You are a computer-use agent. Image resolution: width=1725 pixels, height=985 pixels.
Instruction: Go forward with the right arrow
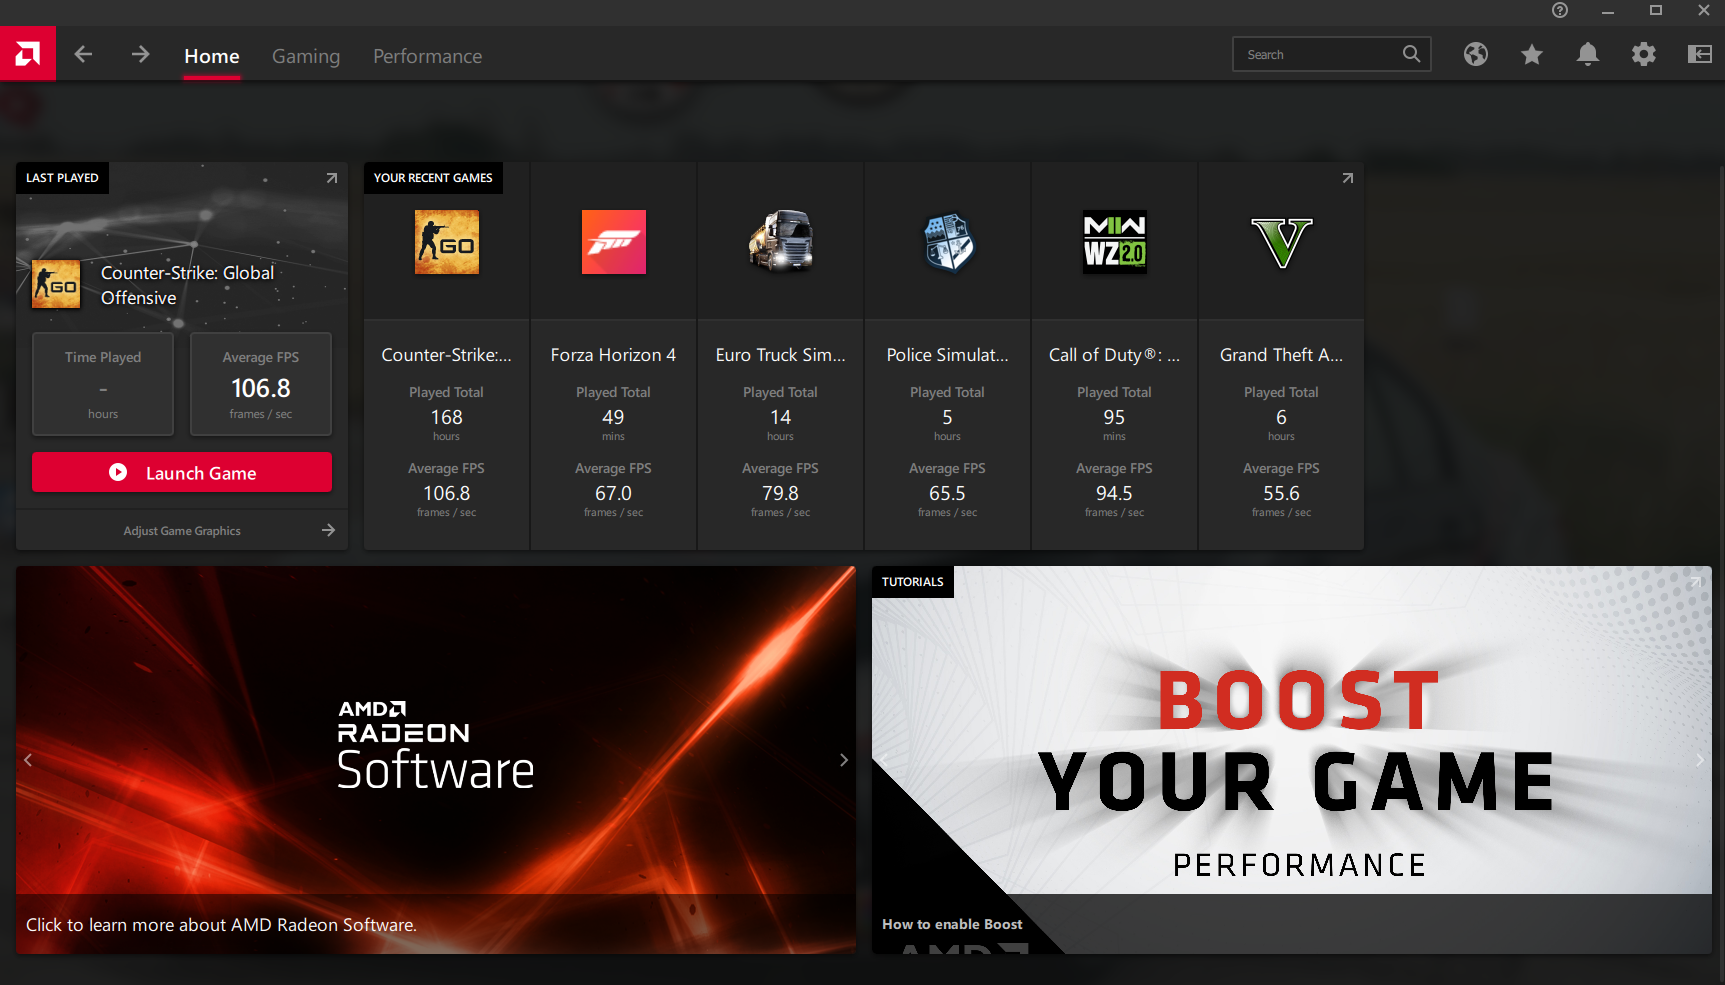click(141, 54)
